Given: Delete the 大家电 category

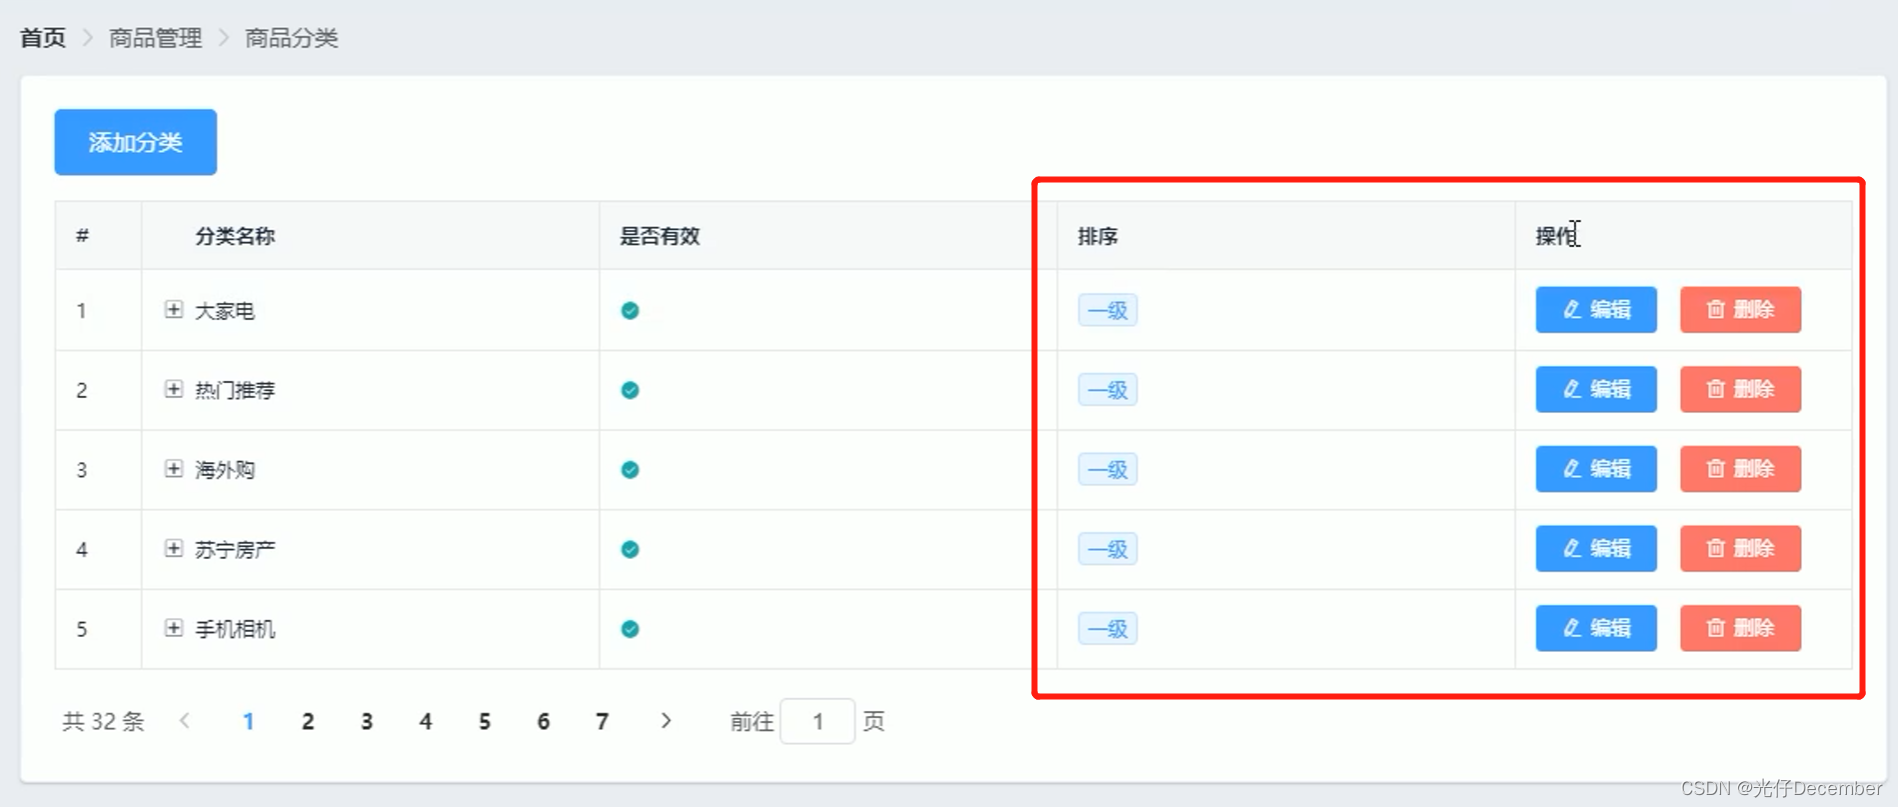Looking at the screenshot, I should coord(1741,310).
